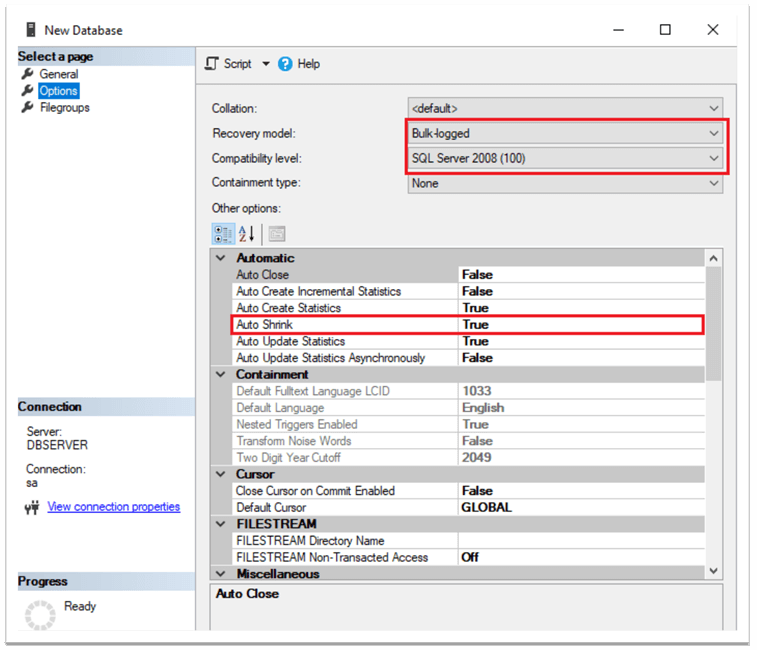
Task: Select Auto Create Incremental Statistics row
Action: pyautogui.click(x=468, y=291)
